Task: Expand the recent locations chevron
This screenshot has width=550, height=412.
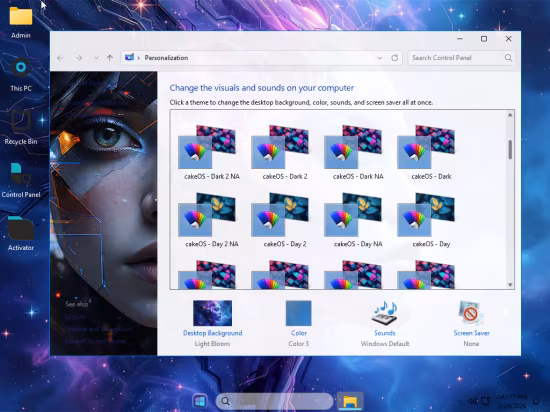Action: point(96,58)
